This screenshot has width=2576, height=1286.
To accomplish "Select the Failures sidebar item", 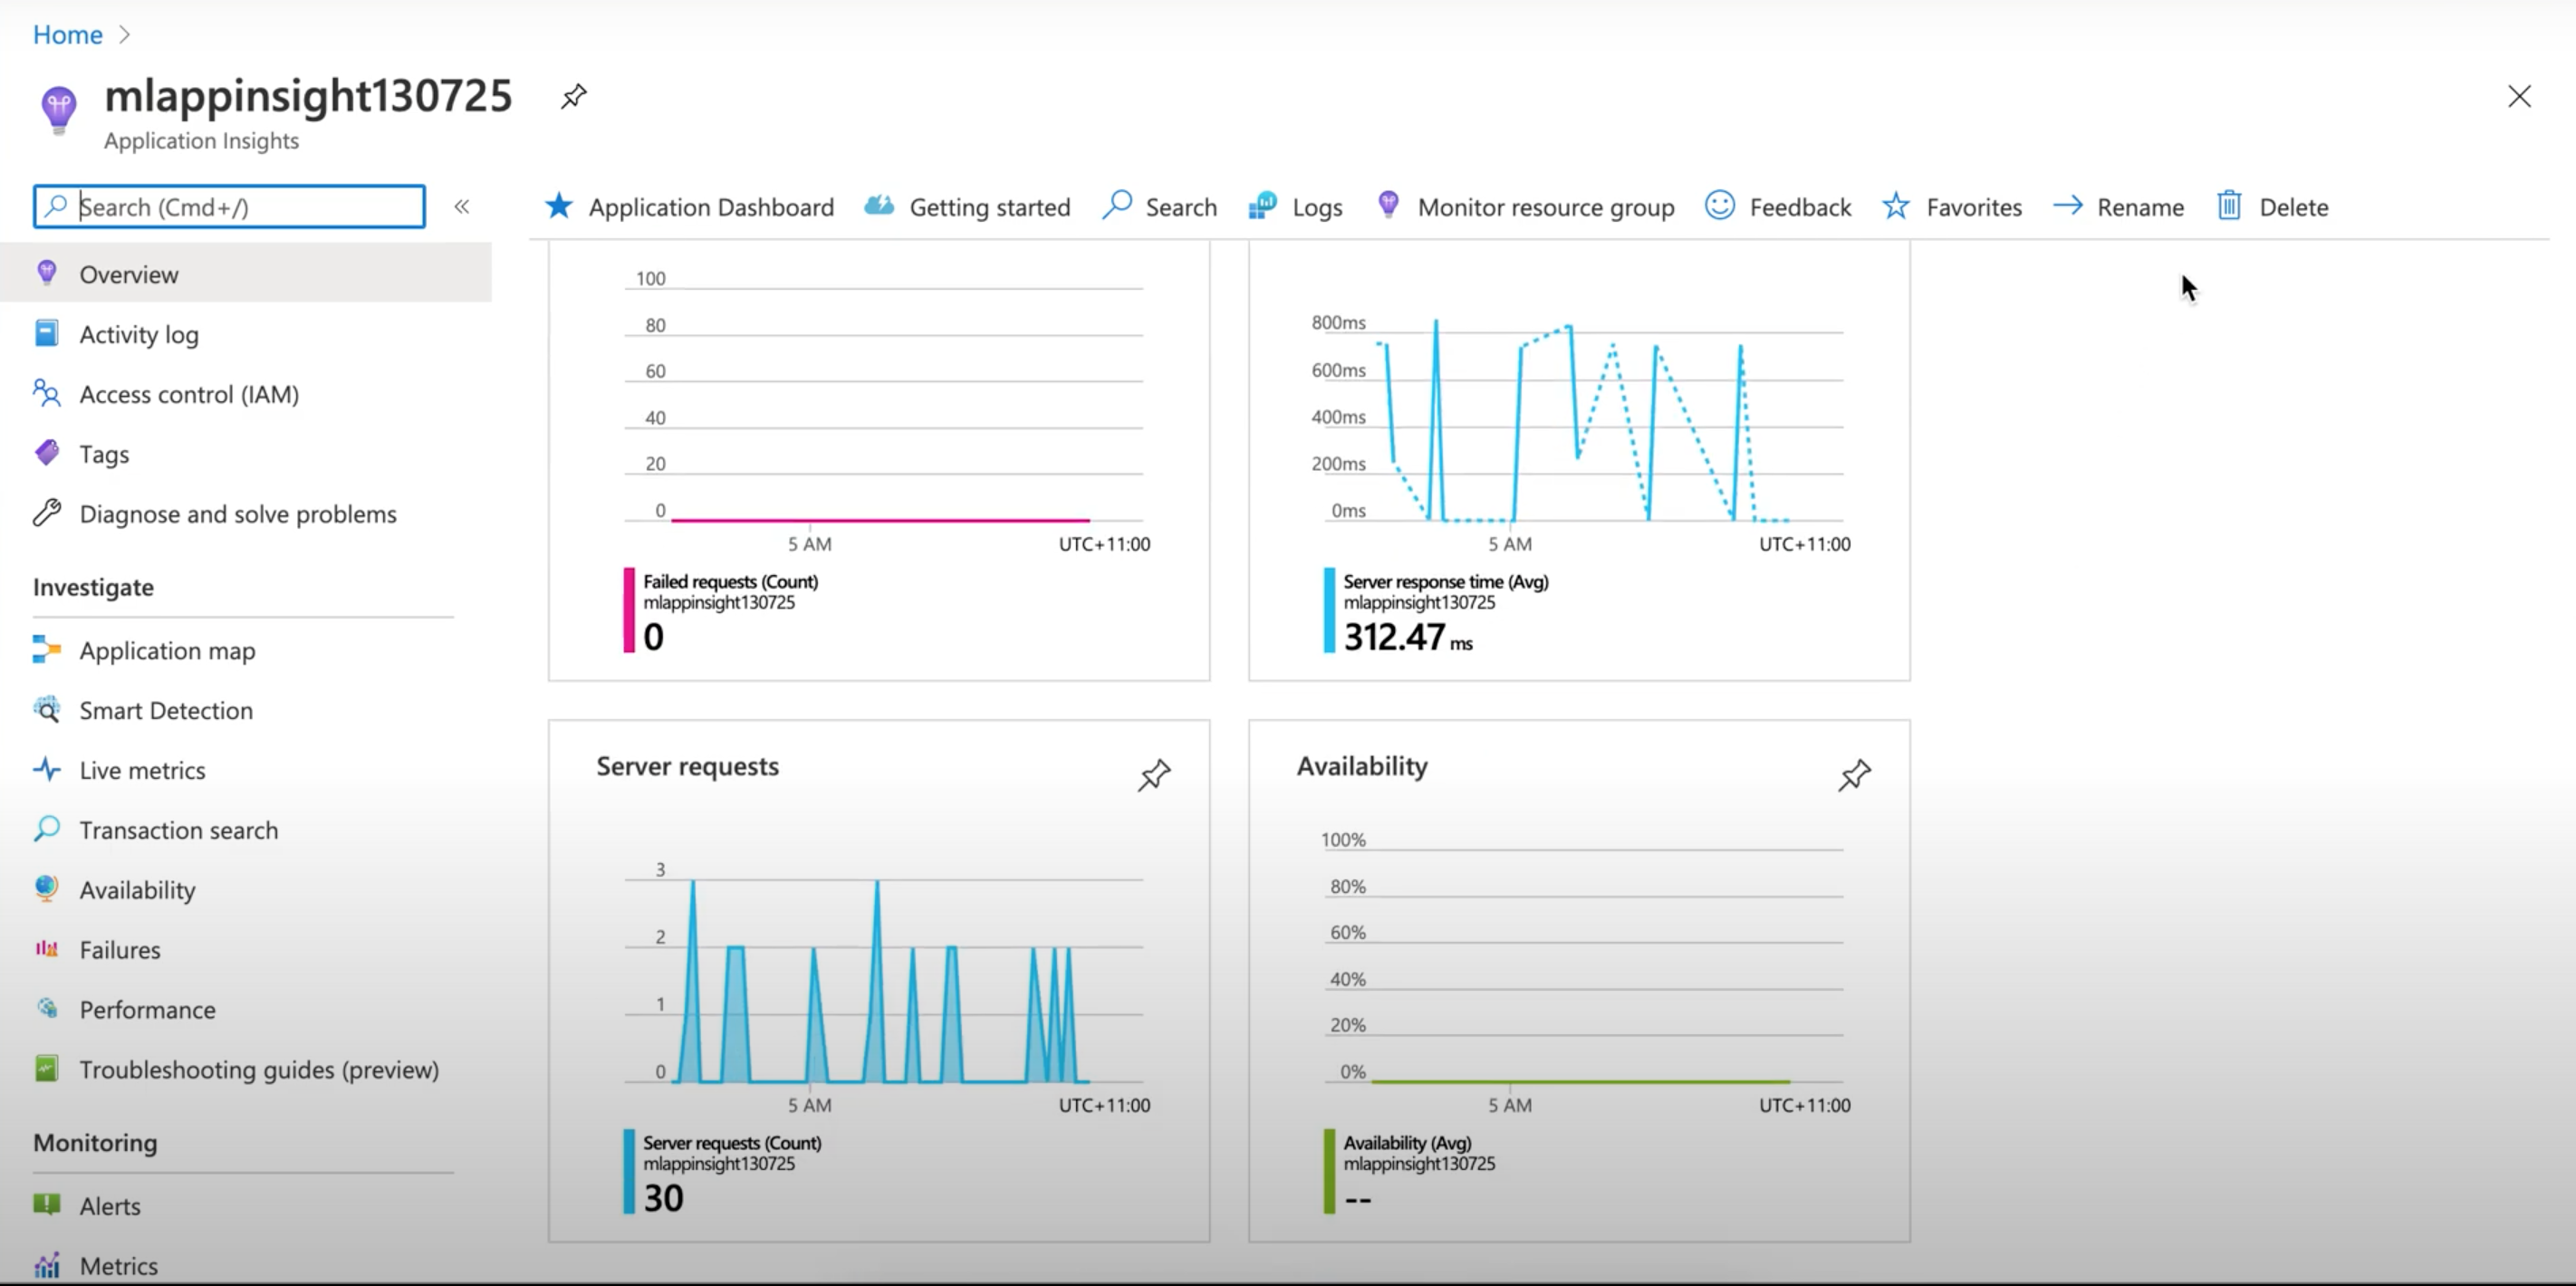I will 120,950.
